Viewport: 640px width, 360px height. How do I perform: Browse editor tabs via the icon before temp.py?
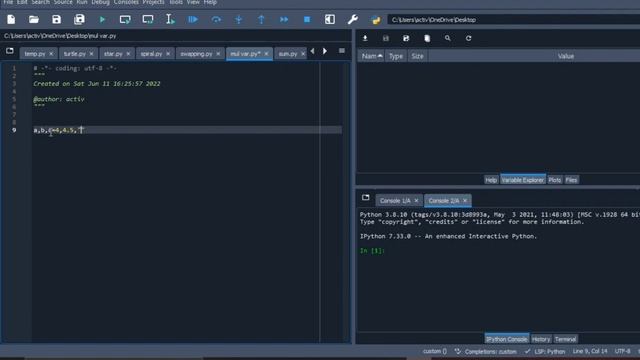click(10, 51)
